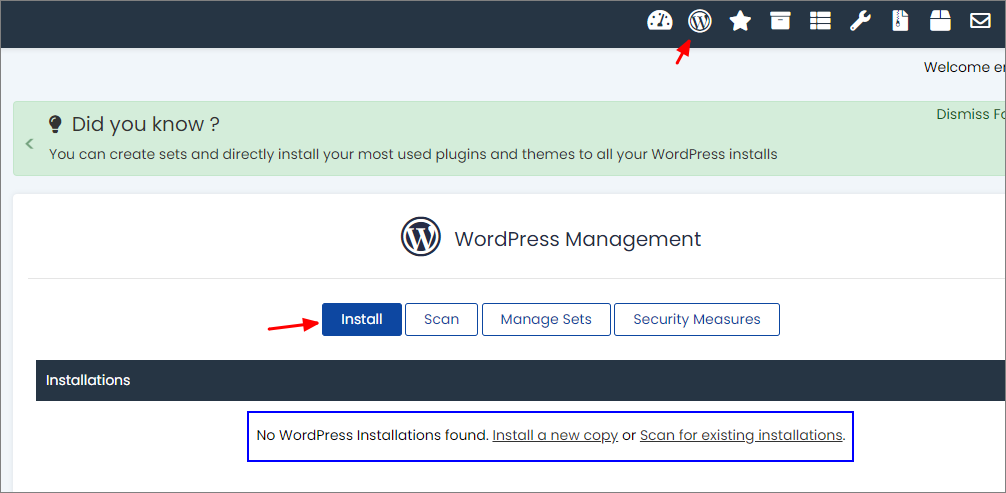This screenshot has height=493, width=1006.
Task: Click the light bulb tip icon
Action: coord(56,124)
